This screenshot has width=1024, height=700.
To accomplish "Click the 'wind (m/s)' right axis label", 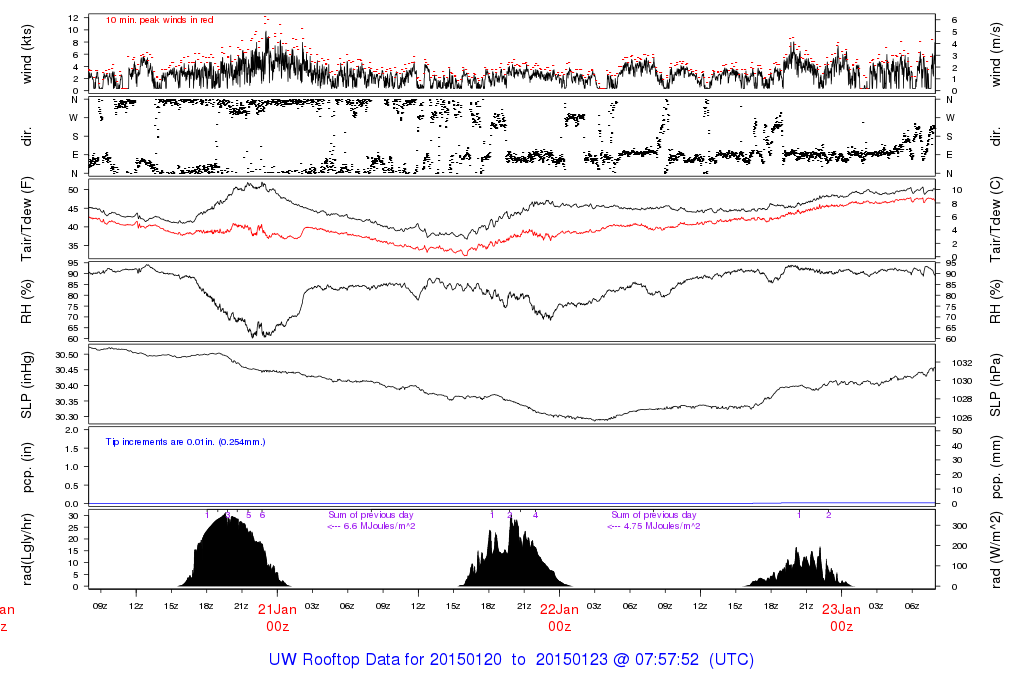I will (997, 53).
